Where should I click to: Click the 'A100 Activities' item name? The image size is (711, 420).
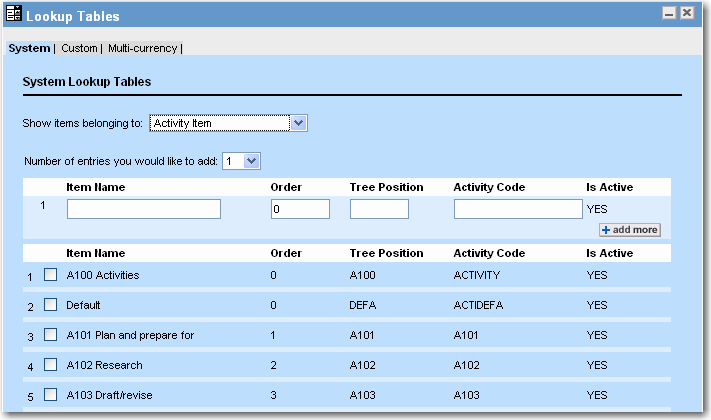pyautogui.click(x=103, y=275)
